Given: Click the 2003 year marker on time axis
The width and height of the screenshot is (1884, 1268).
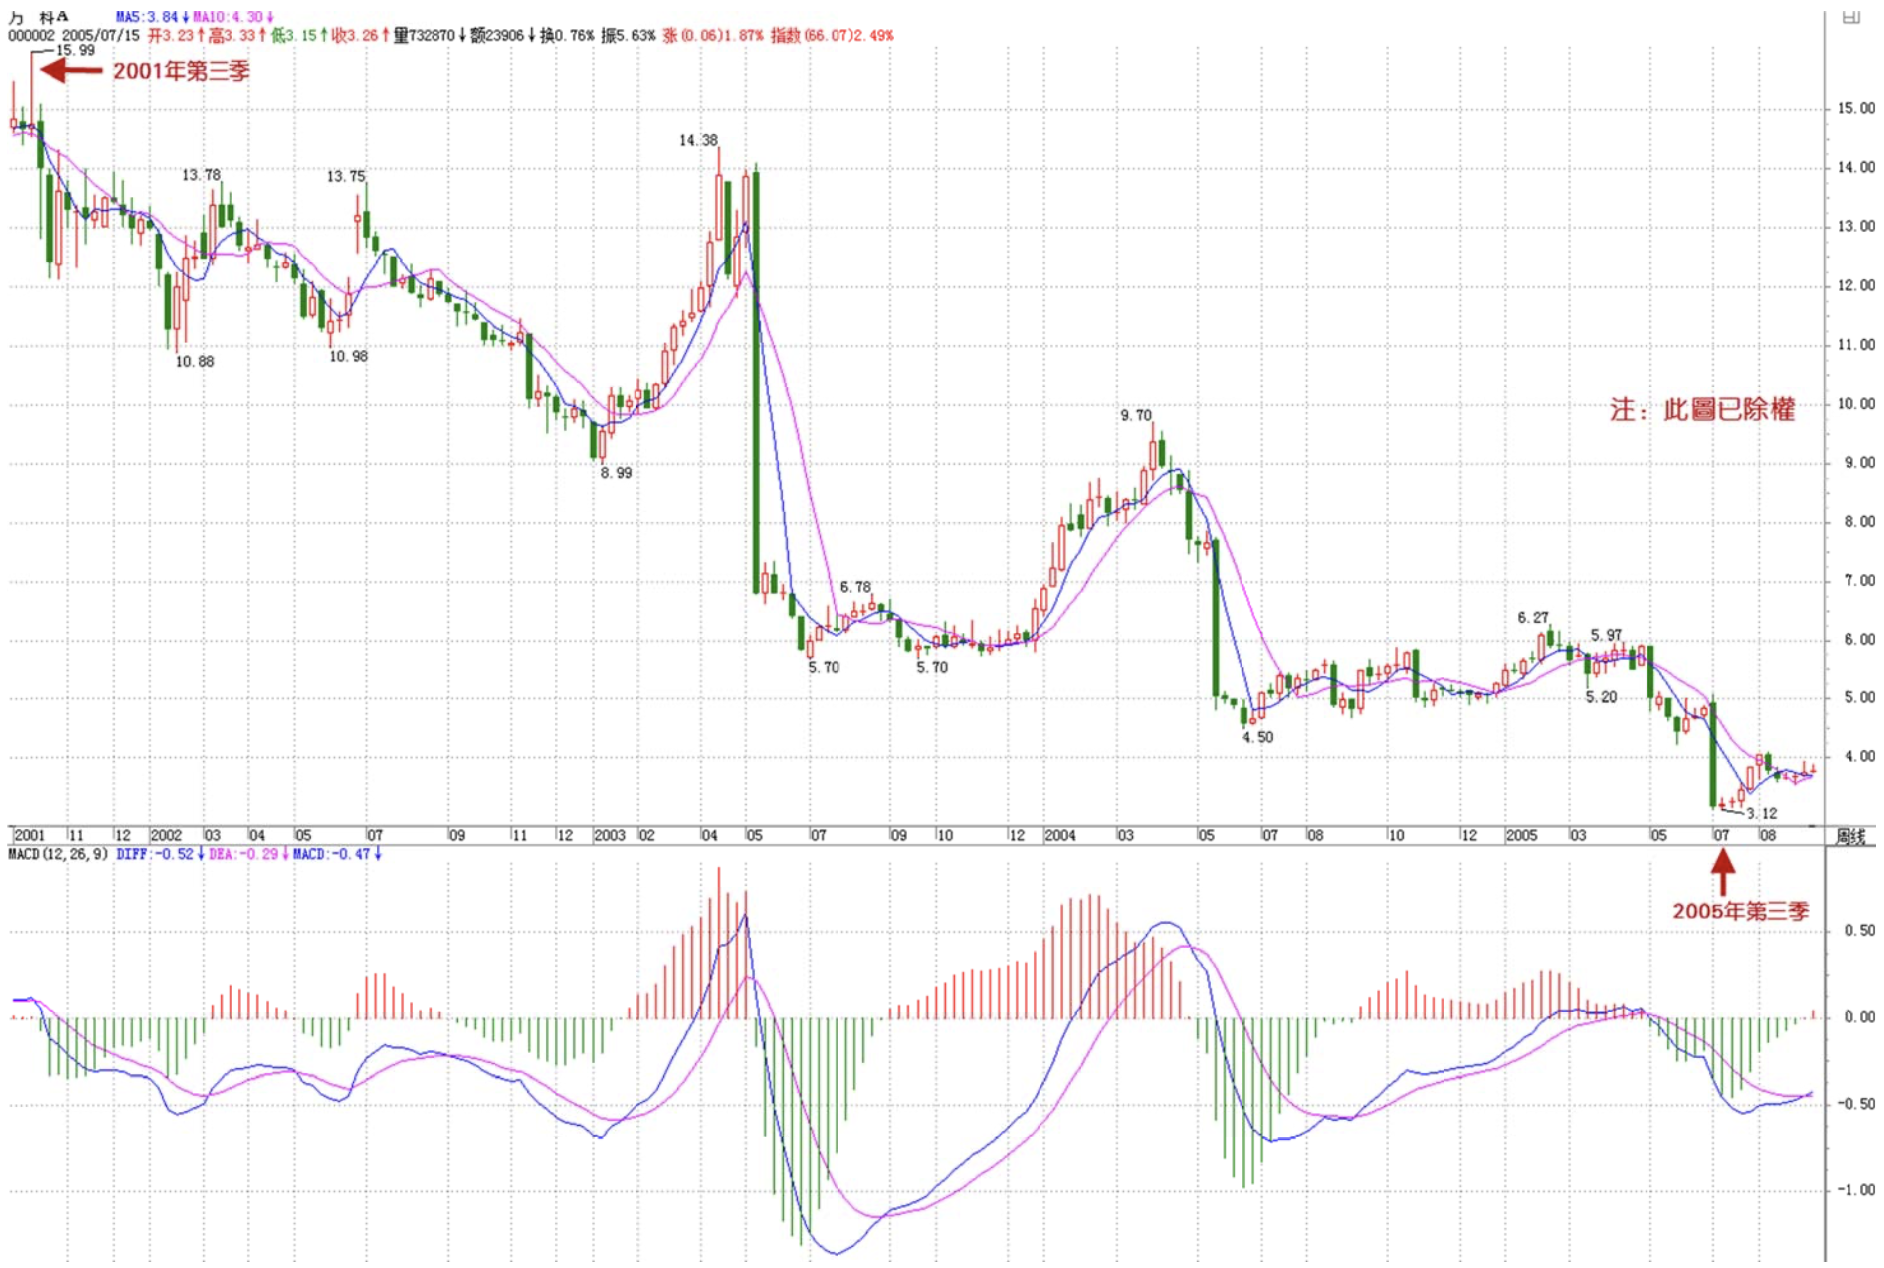Looking at the screenshot, I should [x=609, y=835].
